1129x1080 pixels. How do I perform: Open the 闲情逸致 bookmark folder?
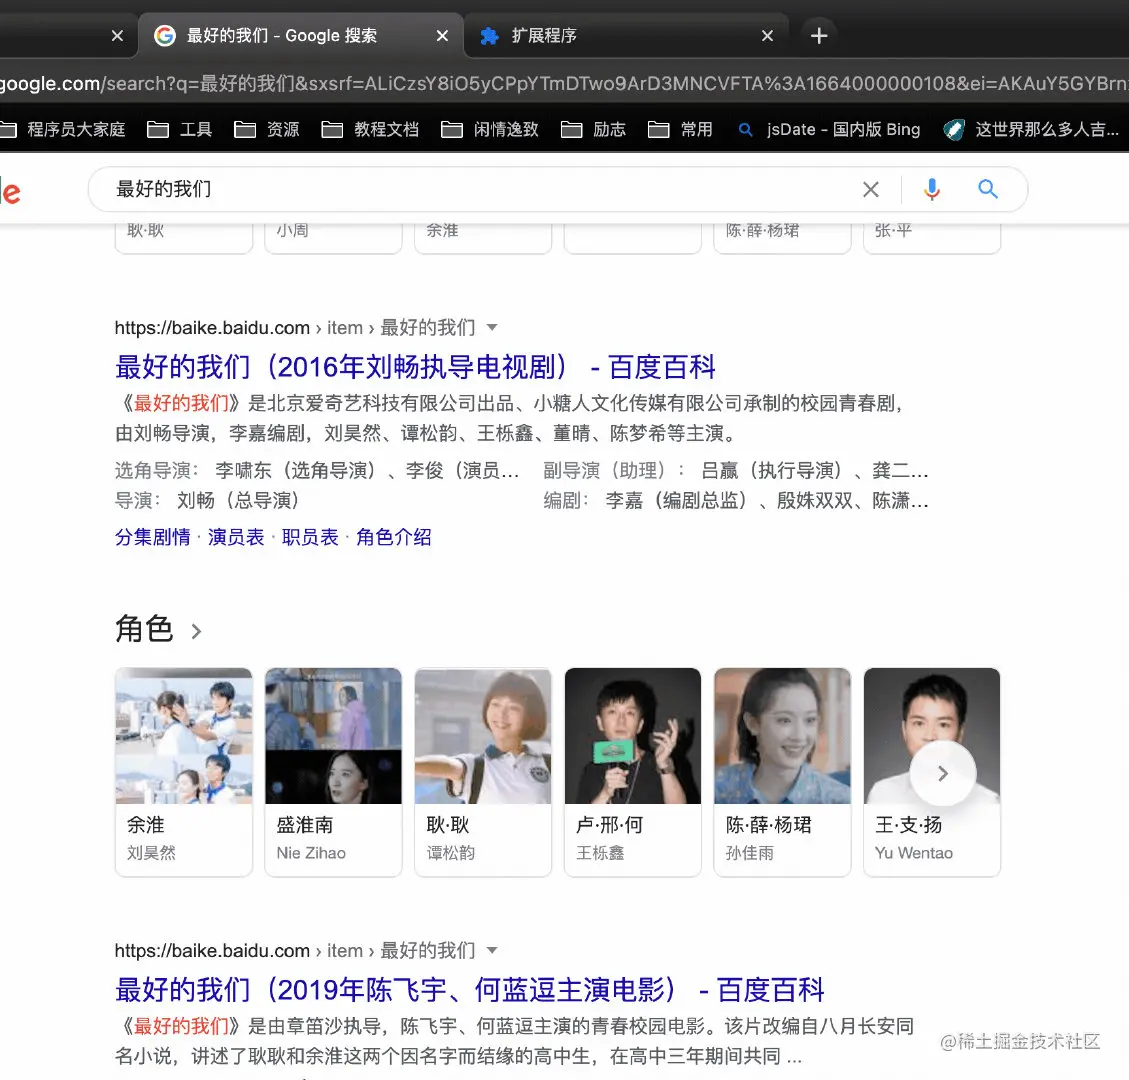click(x=490, y=130)
